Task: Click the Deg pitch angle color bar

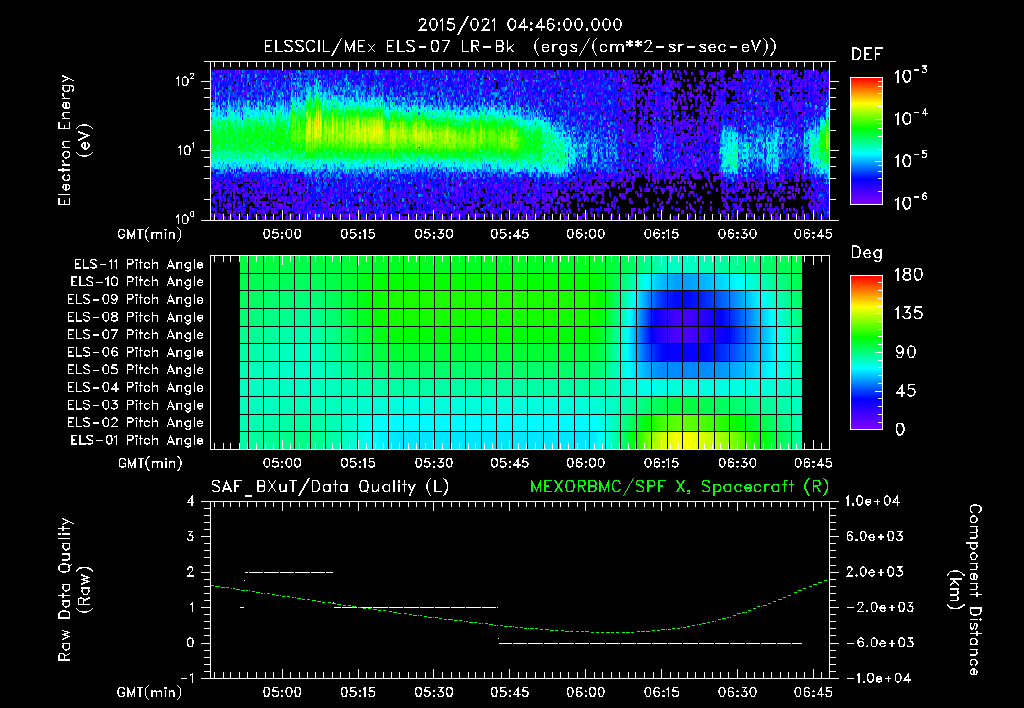Action: pyautogui.click(x=866, y=352)
